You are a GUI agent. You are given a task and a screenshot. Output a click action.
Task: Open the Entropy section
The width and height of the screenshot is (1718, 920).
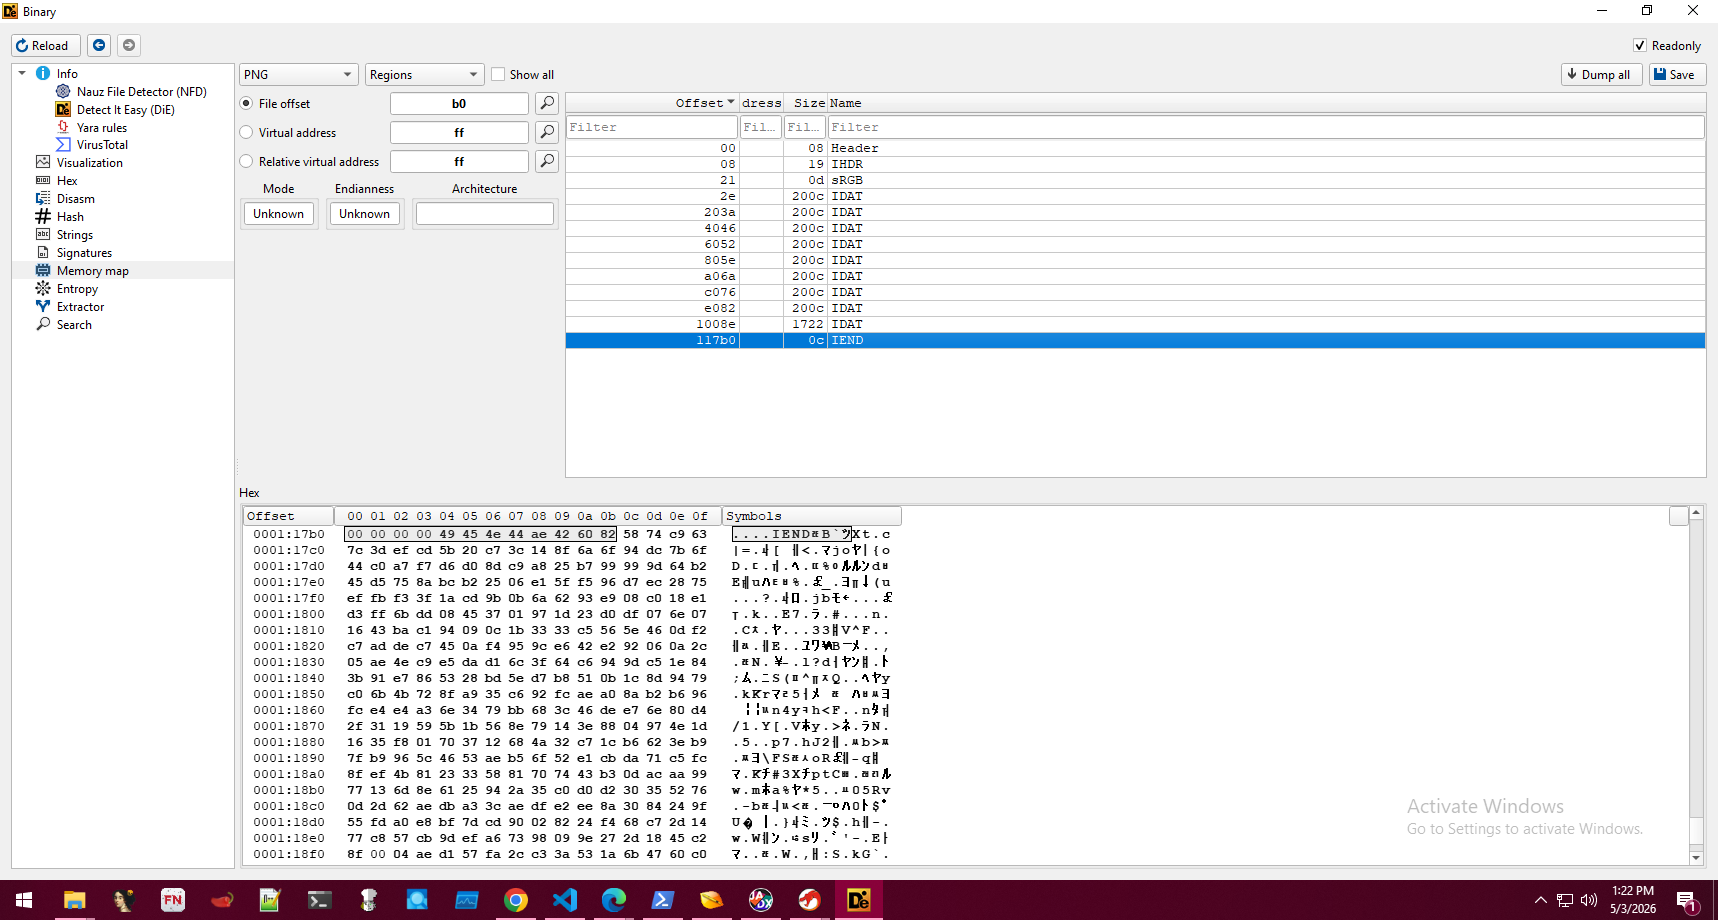[x=77, y=289]
